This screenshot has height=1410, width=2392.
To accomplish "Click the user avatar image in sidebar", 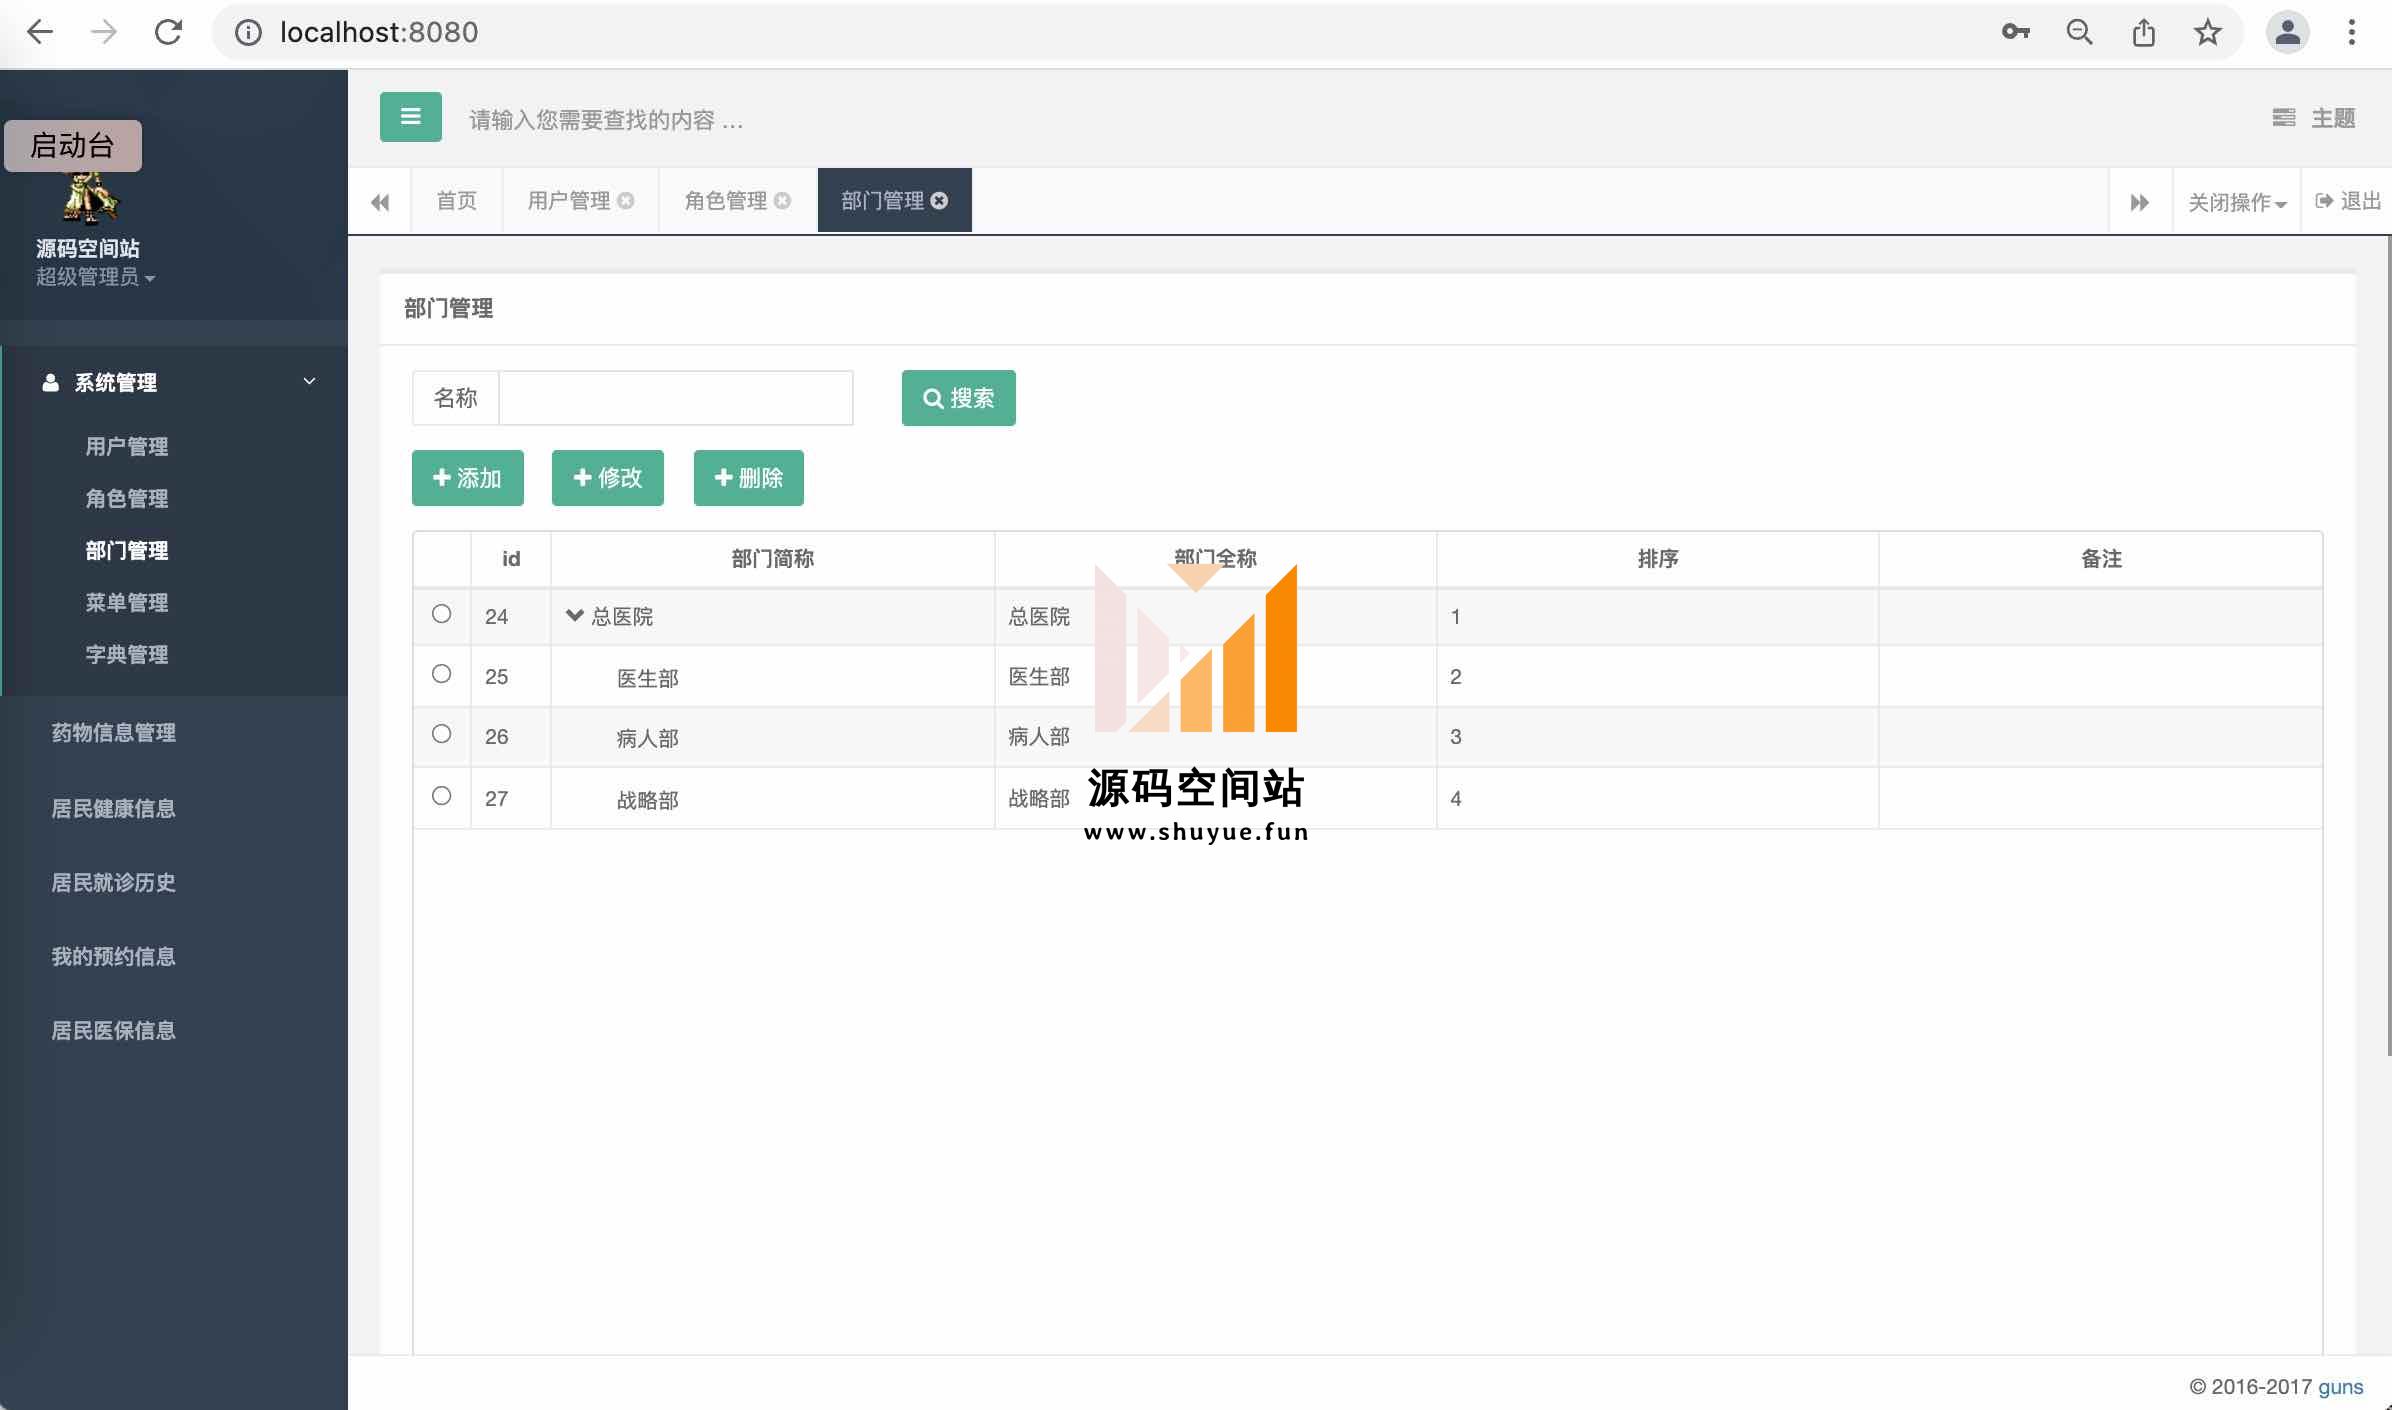I will pos(89,196).
